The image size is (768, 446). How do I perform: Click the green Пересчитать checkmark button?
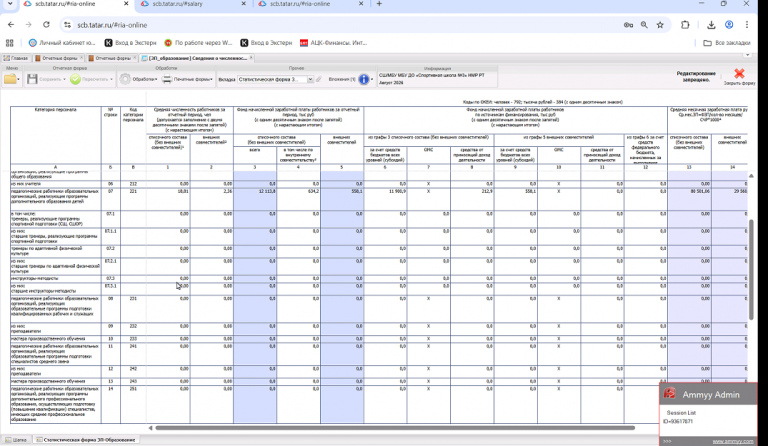(x=75, y=79)
